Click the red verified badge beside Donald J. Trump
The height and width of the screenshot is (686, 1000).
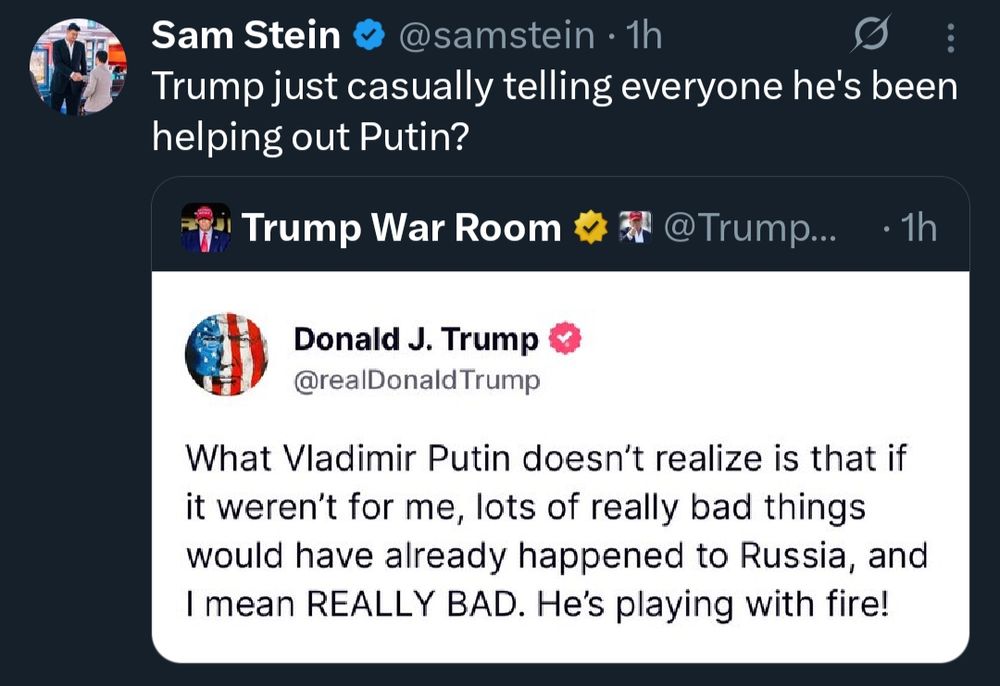click(x=565, y=339)
